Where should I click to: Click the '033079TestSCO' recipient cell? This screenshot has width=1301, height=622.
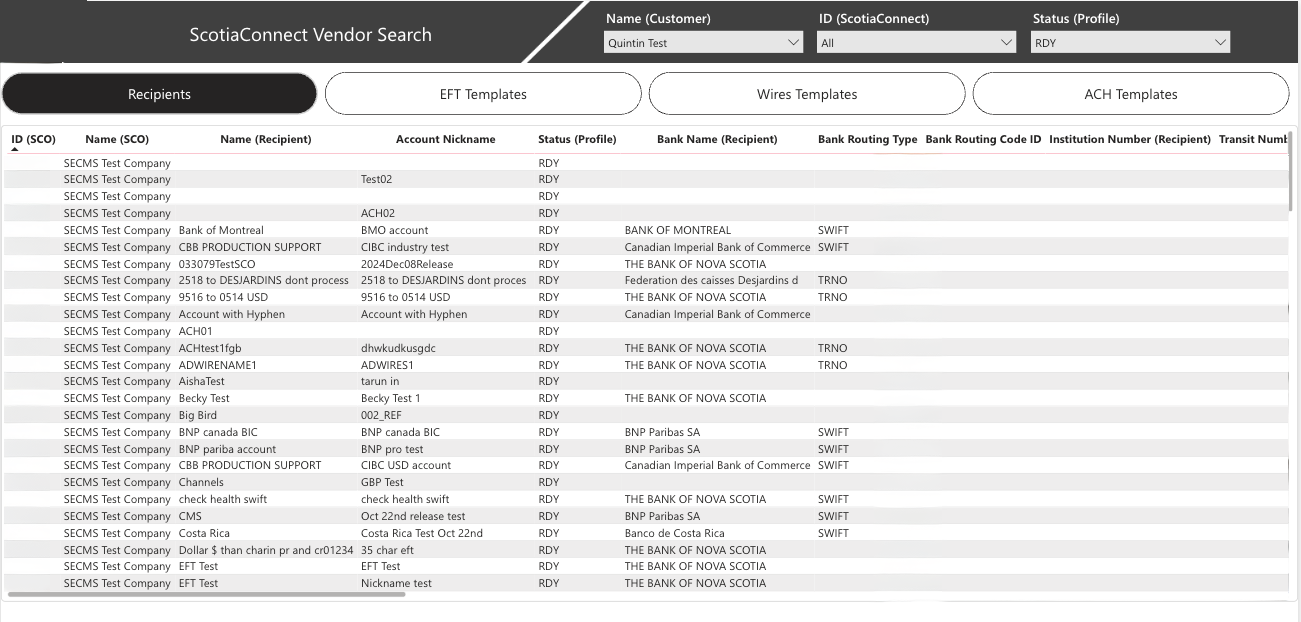click(217, 264)
